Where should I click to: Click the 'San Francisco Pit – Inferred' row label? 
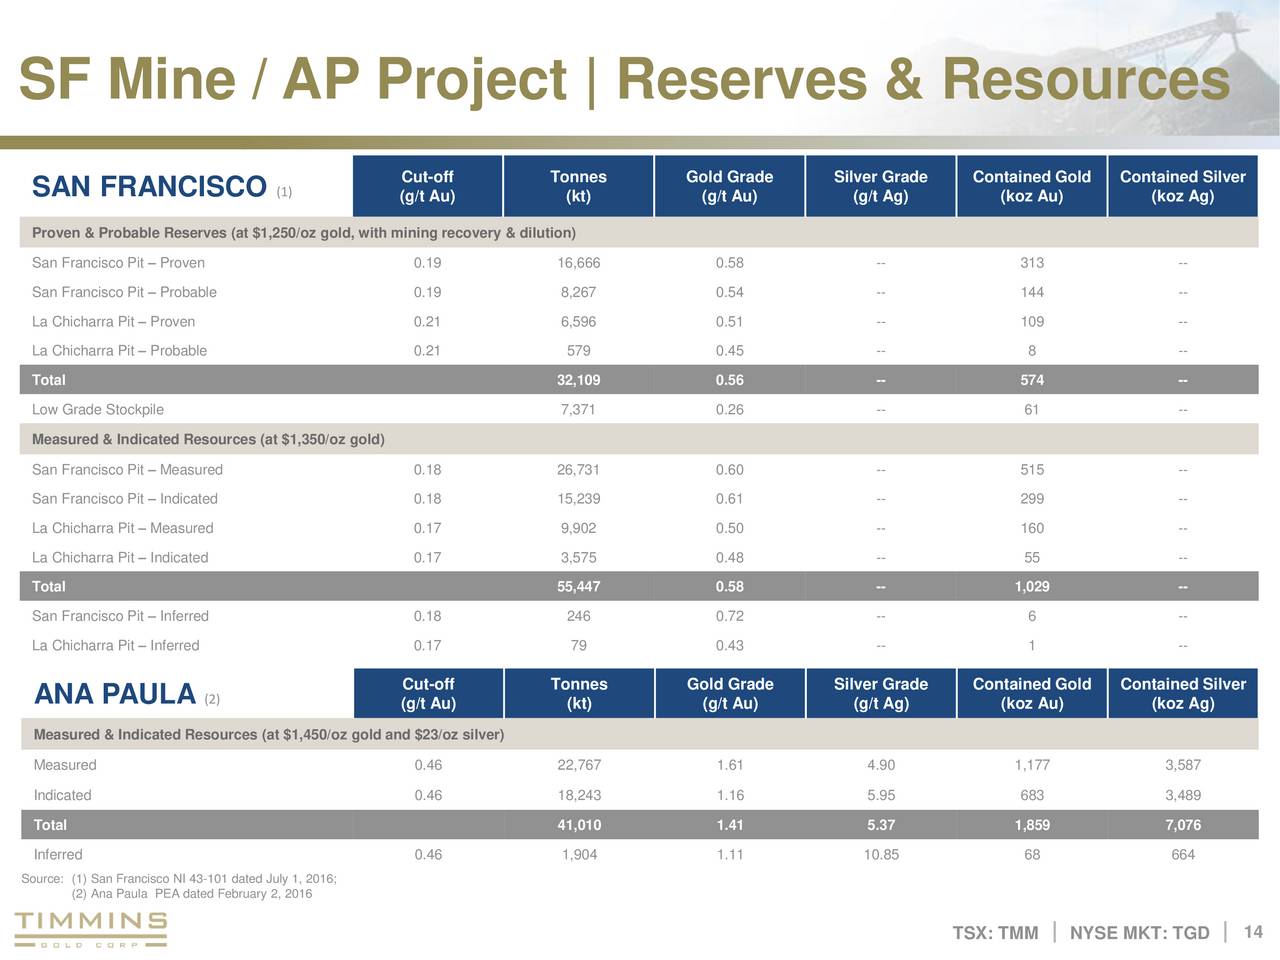(120, 616)
